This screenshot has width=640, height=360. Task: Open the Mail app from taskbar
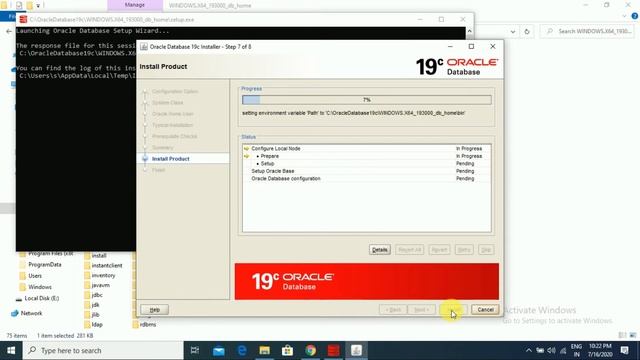coord(218,351)
